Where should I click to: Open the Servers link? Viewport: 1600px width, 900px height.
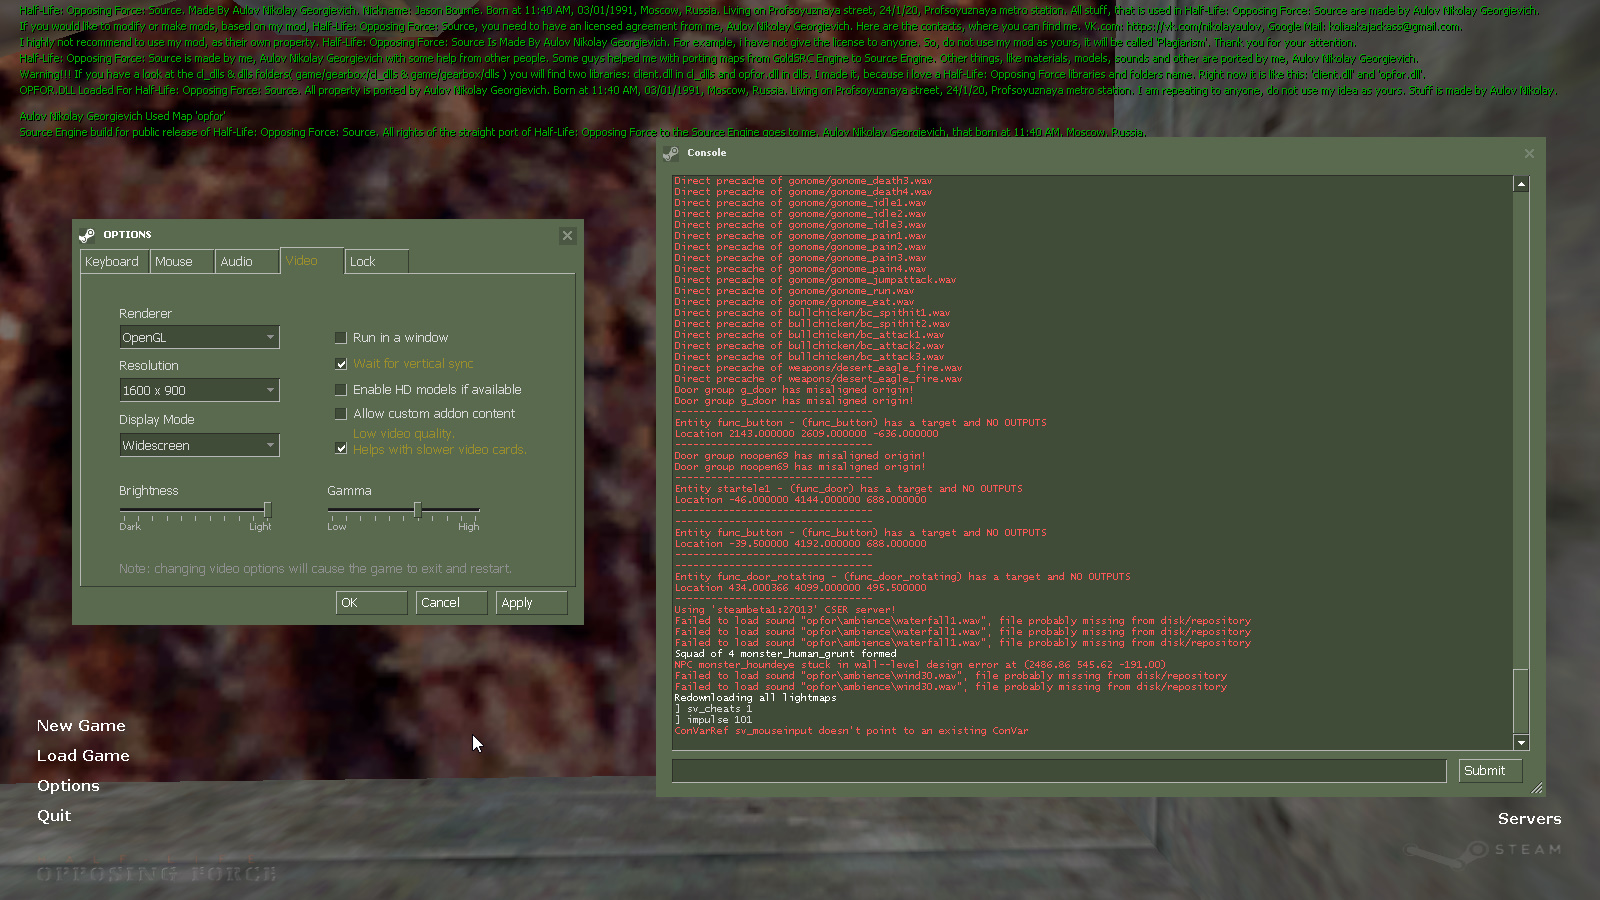pyautogui.click(x=1529, y=819)
